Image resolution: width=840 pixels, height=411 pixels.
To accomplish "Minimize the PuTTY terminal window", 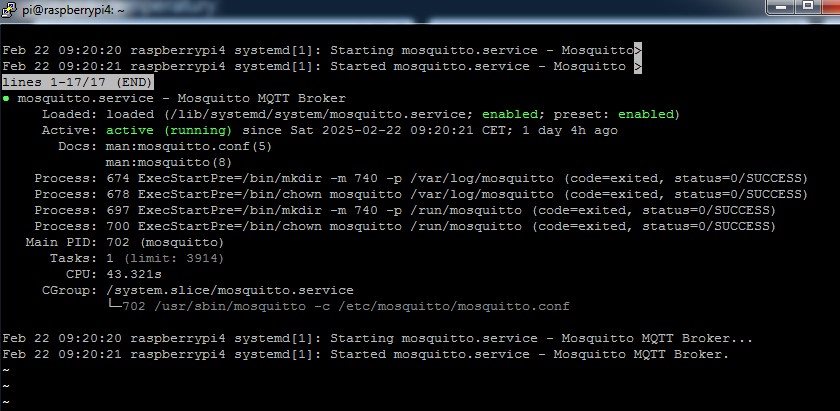I will pyautogui.click(x=783, y=8).
